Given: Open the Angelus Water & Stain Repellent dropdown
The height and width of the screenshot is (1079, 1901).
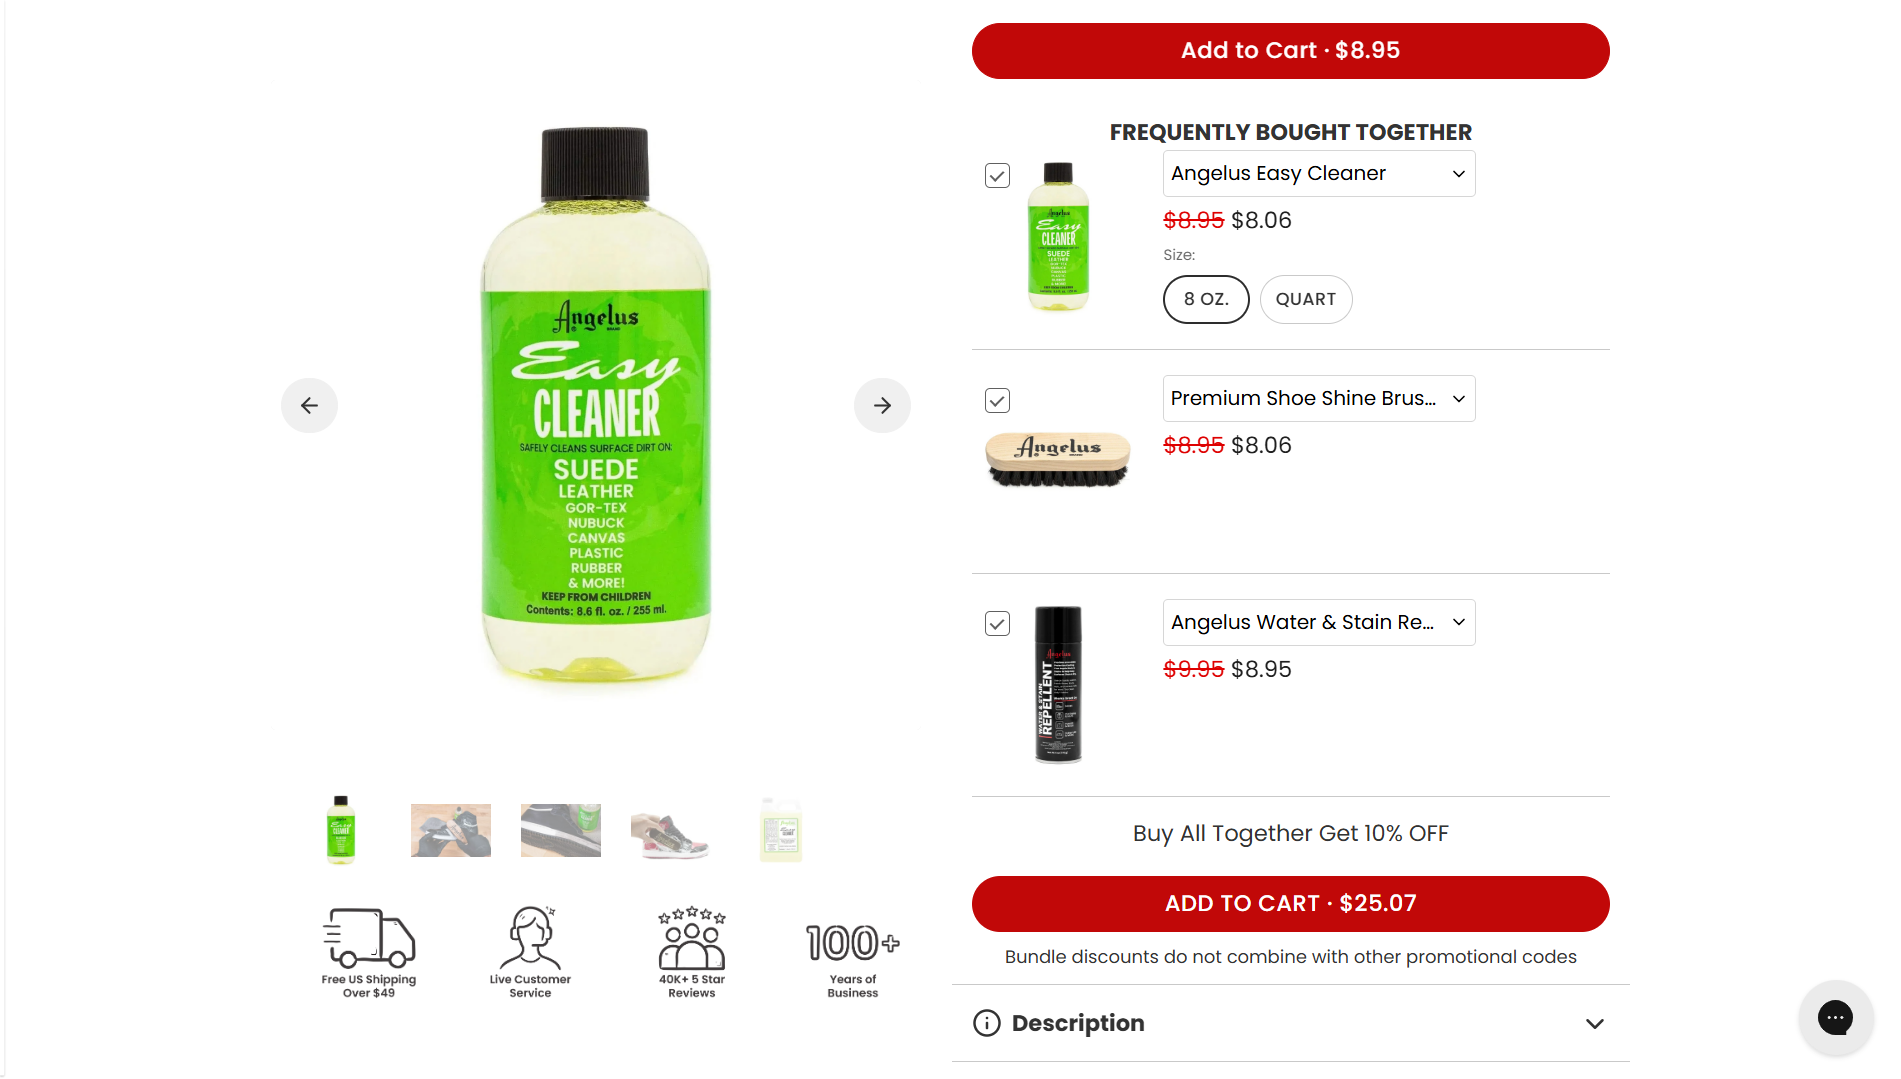Looking at the screenshot, I should point(1319,622).
